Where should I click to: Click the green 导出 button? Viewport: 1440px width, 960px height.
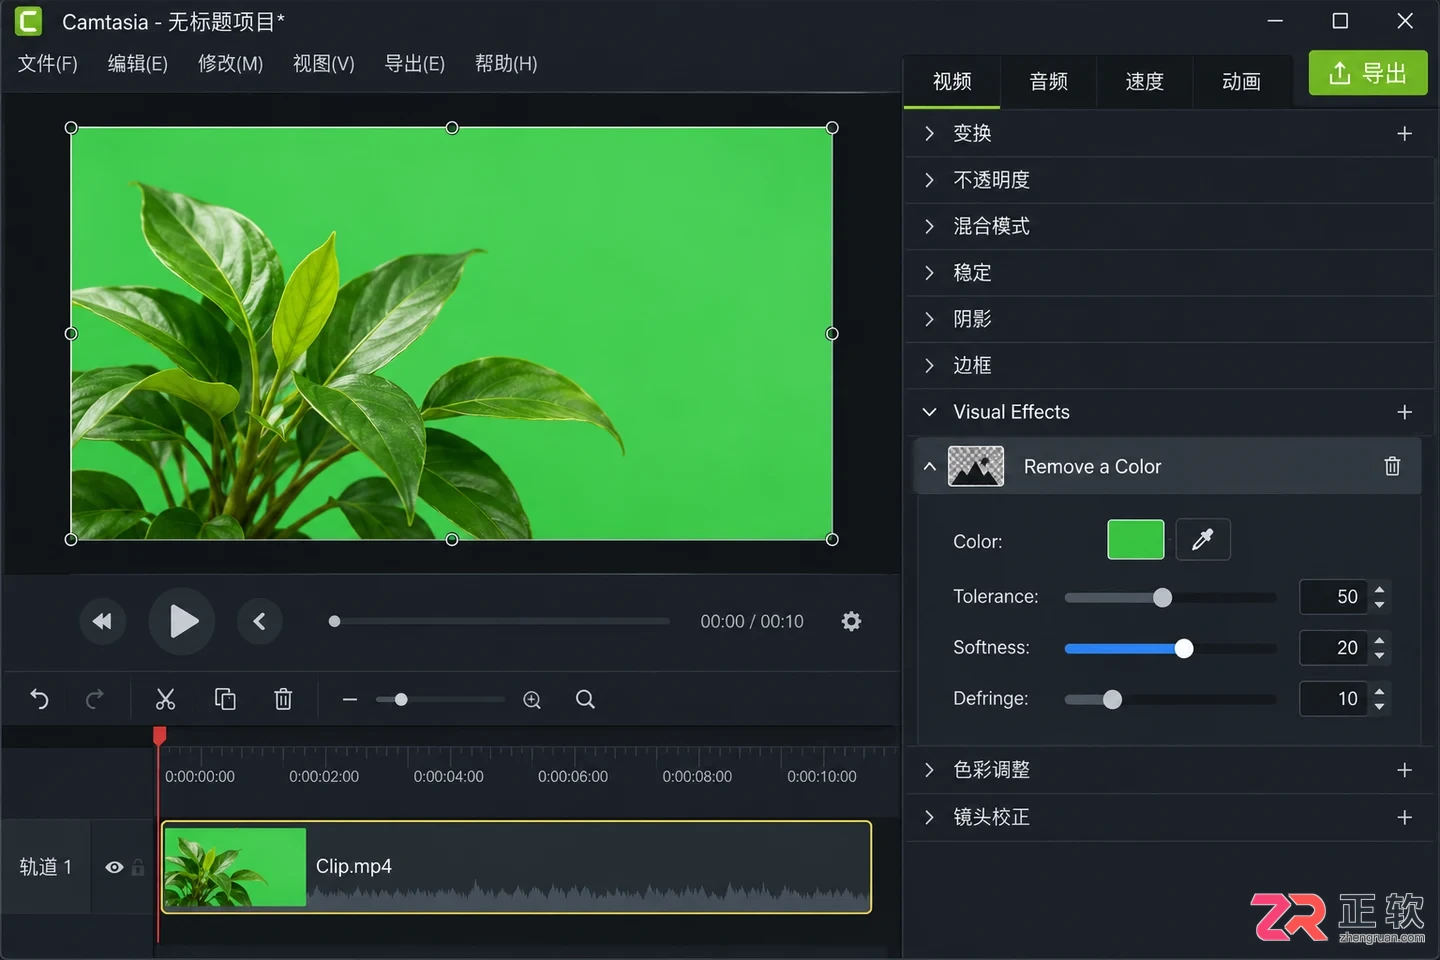click(1367, 73)
